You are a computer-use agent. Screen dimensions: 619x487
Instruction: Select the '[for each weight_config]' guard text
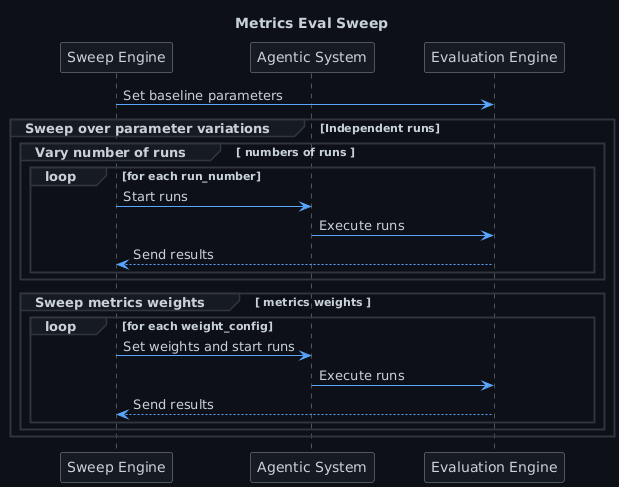[x=197, y=326]
